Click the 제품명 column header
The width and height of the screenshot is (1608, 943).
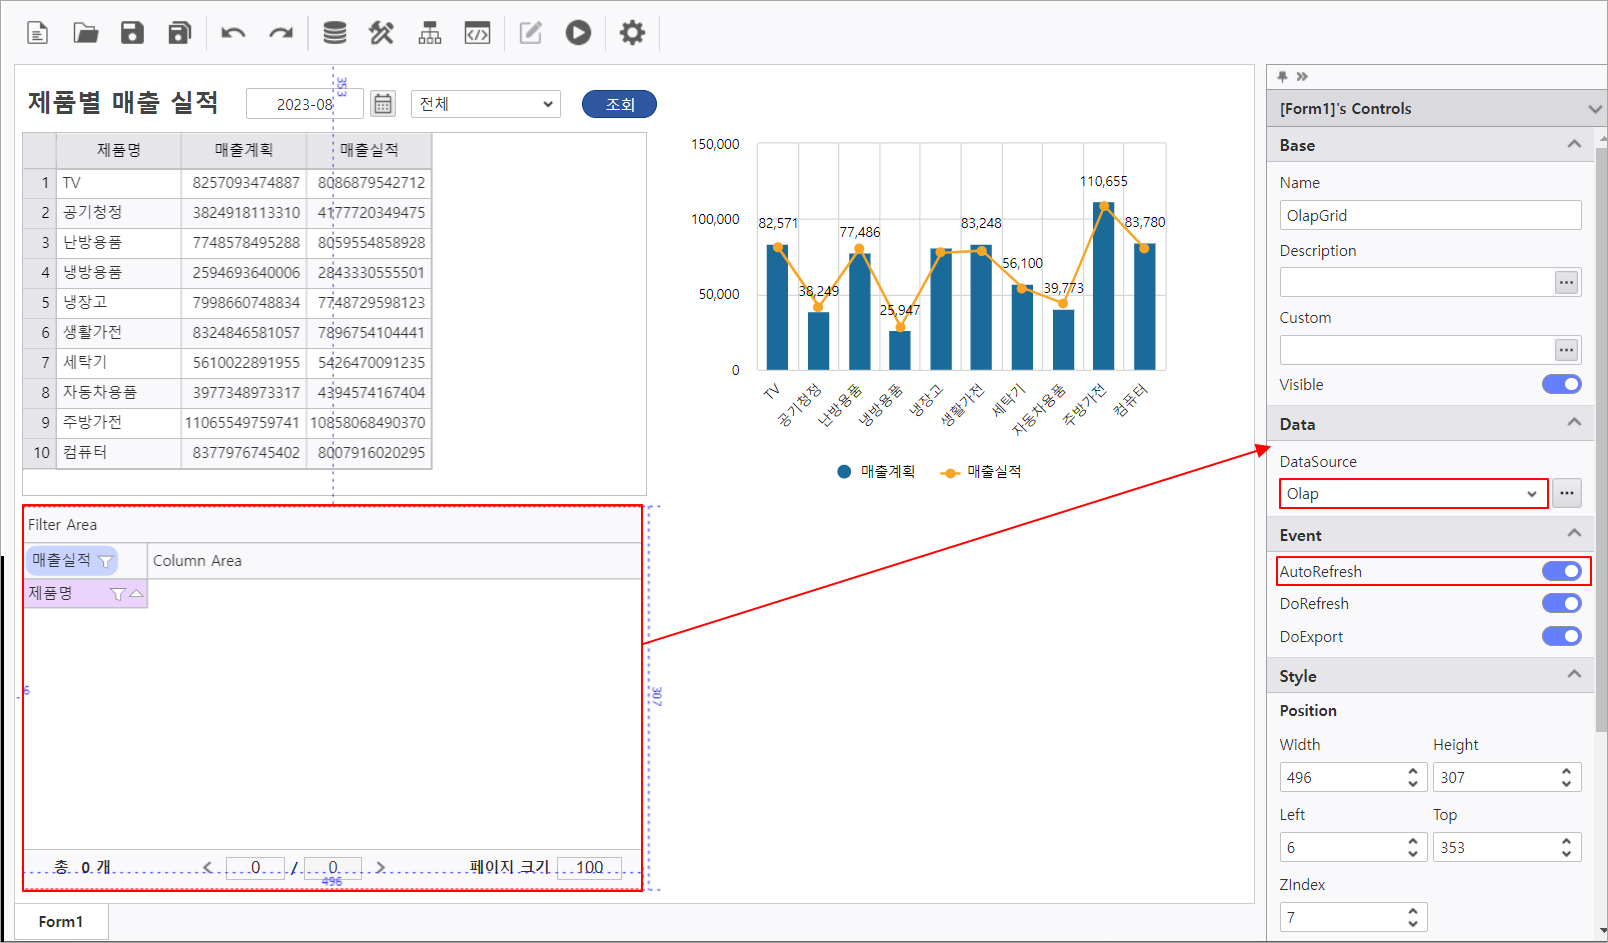(x=118, y=150)
